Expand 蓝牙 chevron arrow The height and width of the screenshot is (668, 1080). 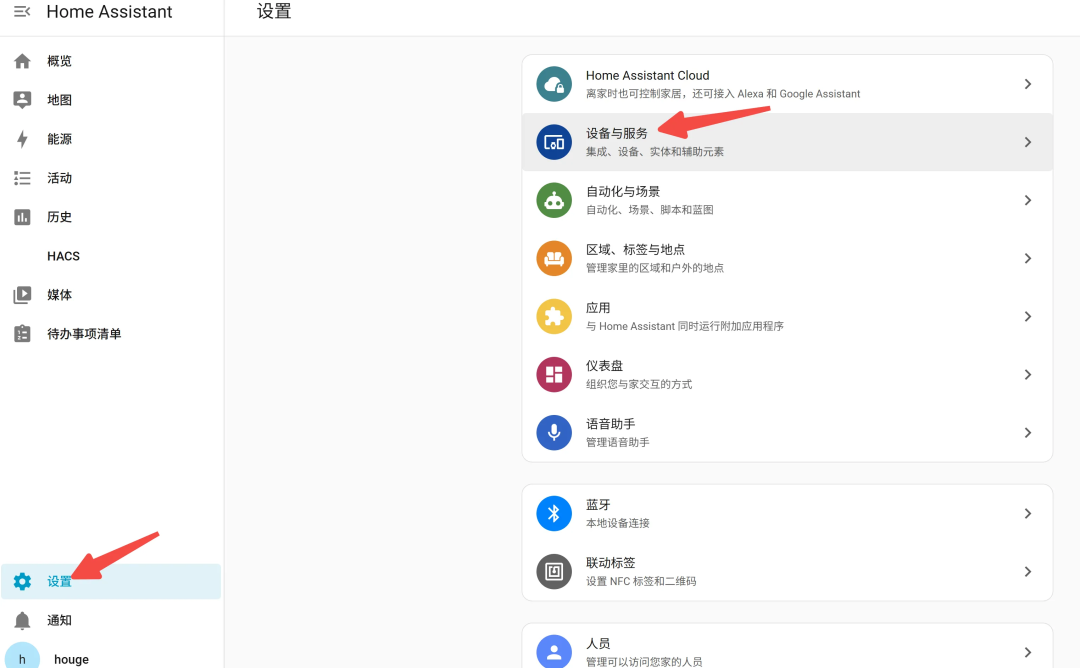click(1028, 514)
